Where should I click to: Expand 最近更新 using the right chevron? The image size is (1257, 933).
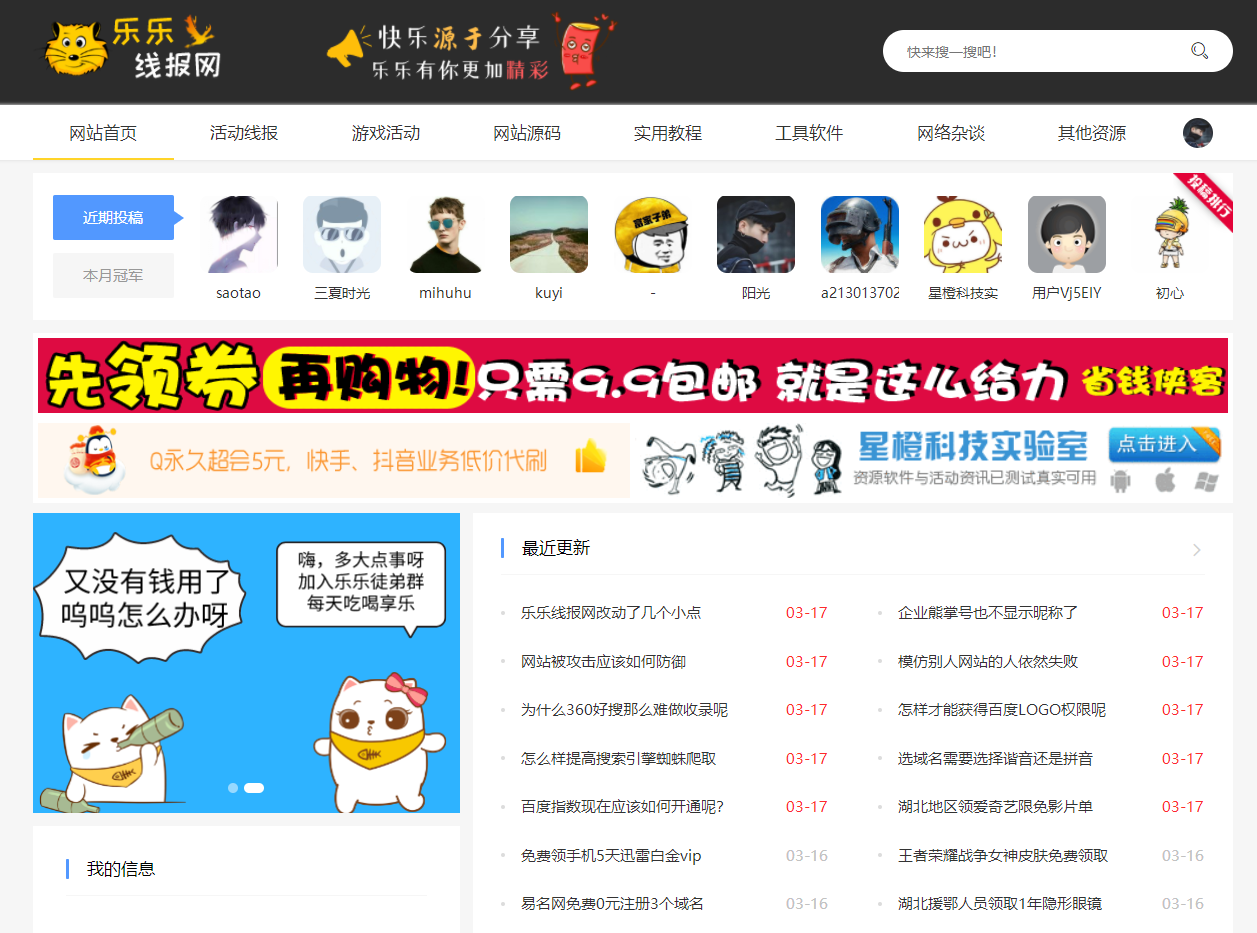pyautogui.click(x=1198, y=549)
